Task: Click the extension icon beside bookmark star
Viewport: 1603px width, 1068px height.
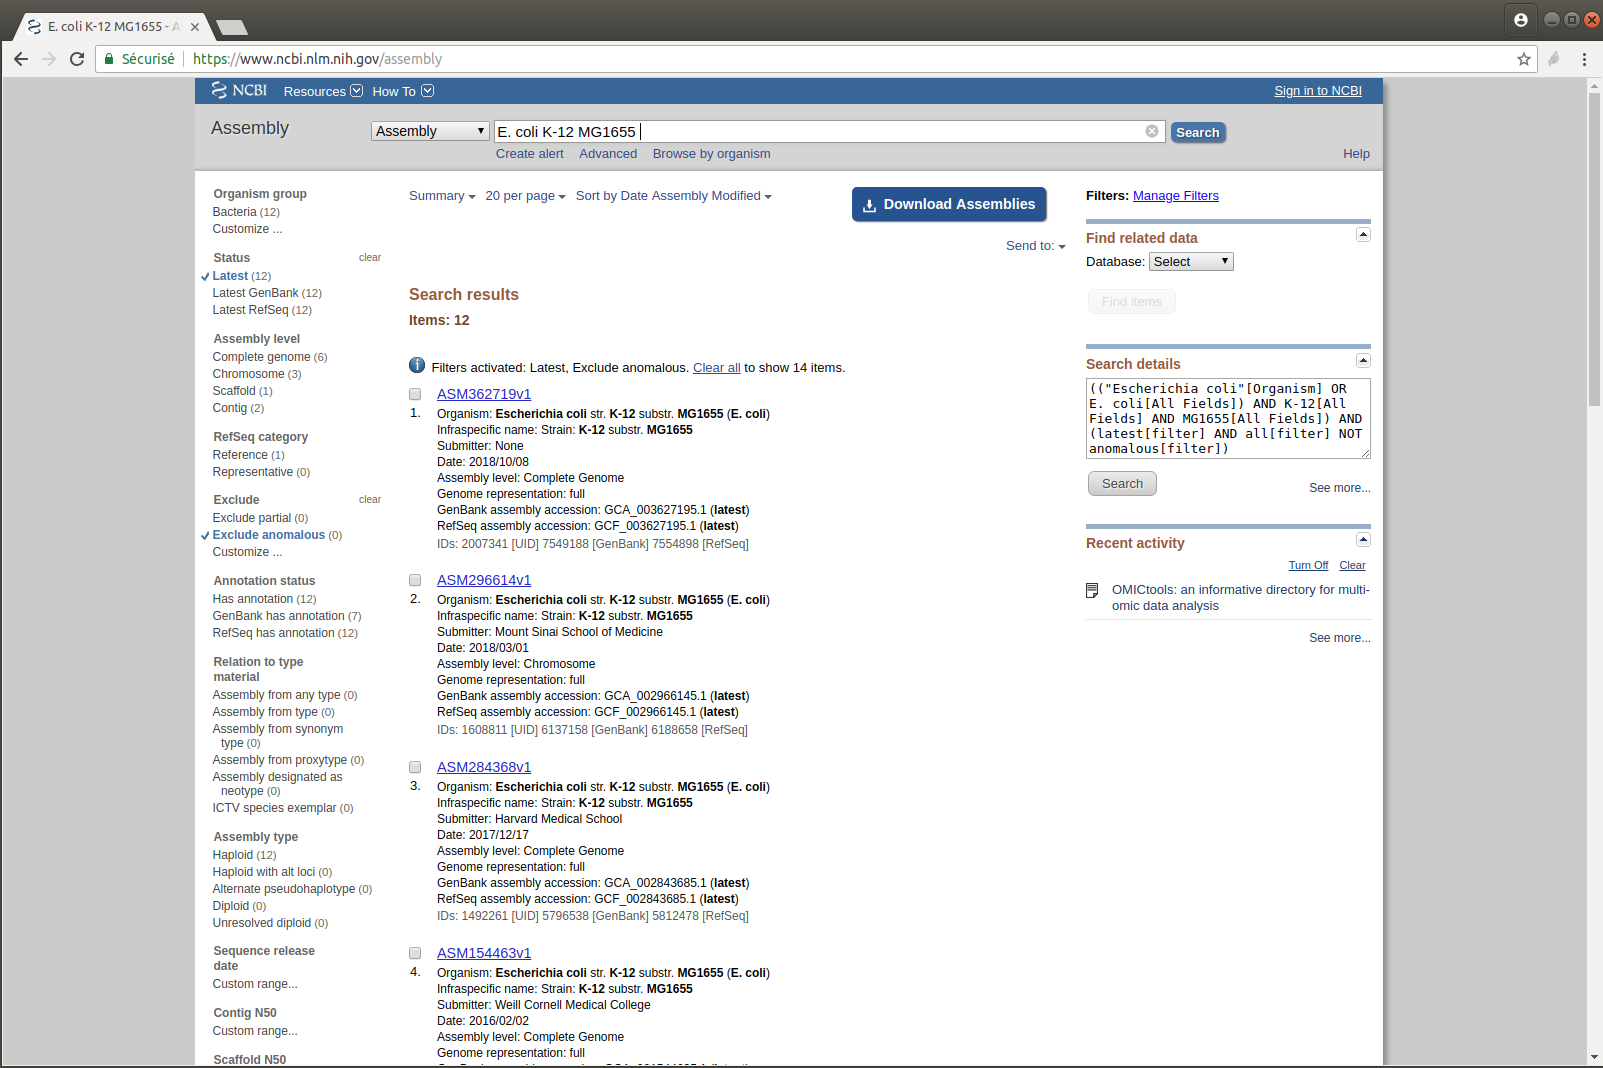Action: (1553, 59)
